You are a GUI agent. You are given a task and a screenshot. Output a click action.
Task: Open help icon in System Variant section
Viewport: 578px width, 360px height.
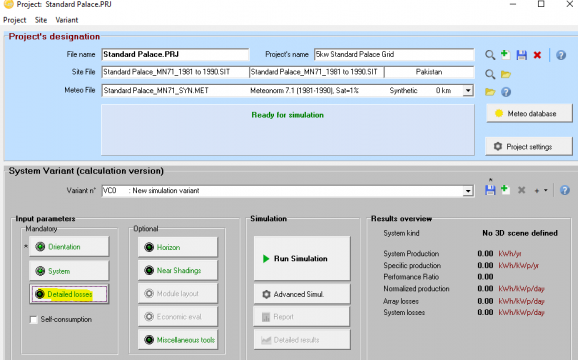pos(565,190)
